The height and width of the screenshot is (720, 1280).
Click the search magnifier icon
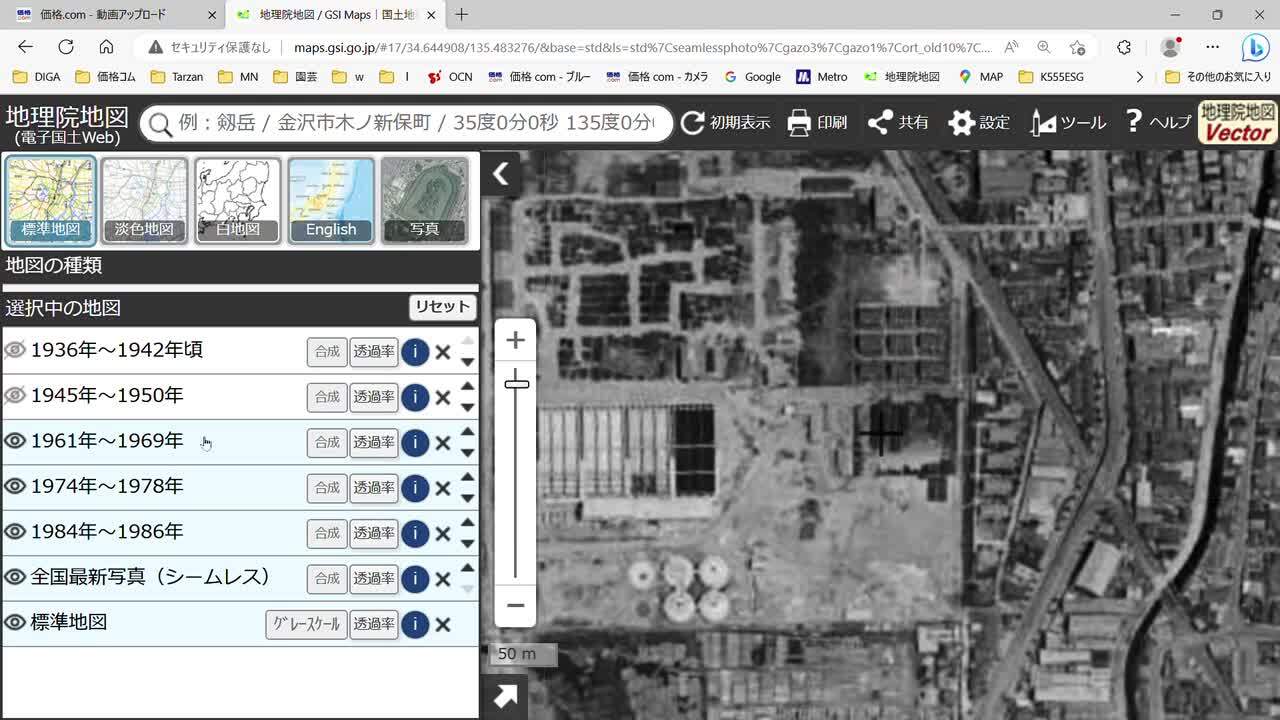(x=159, y=122)
